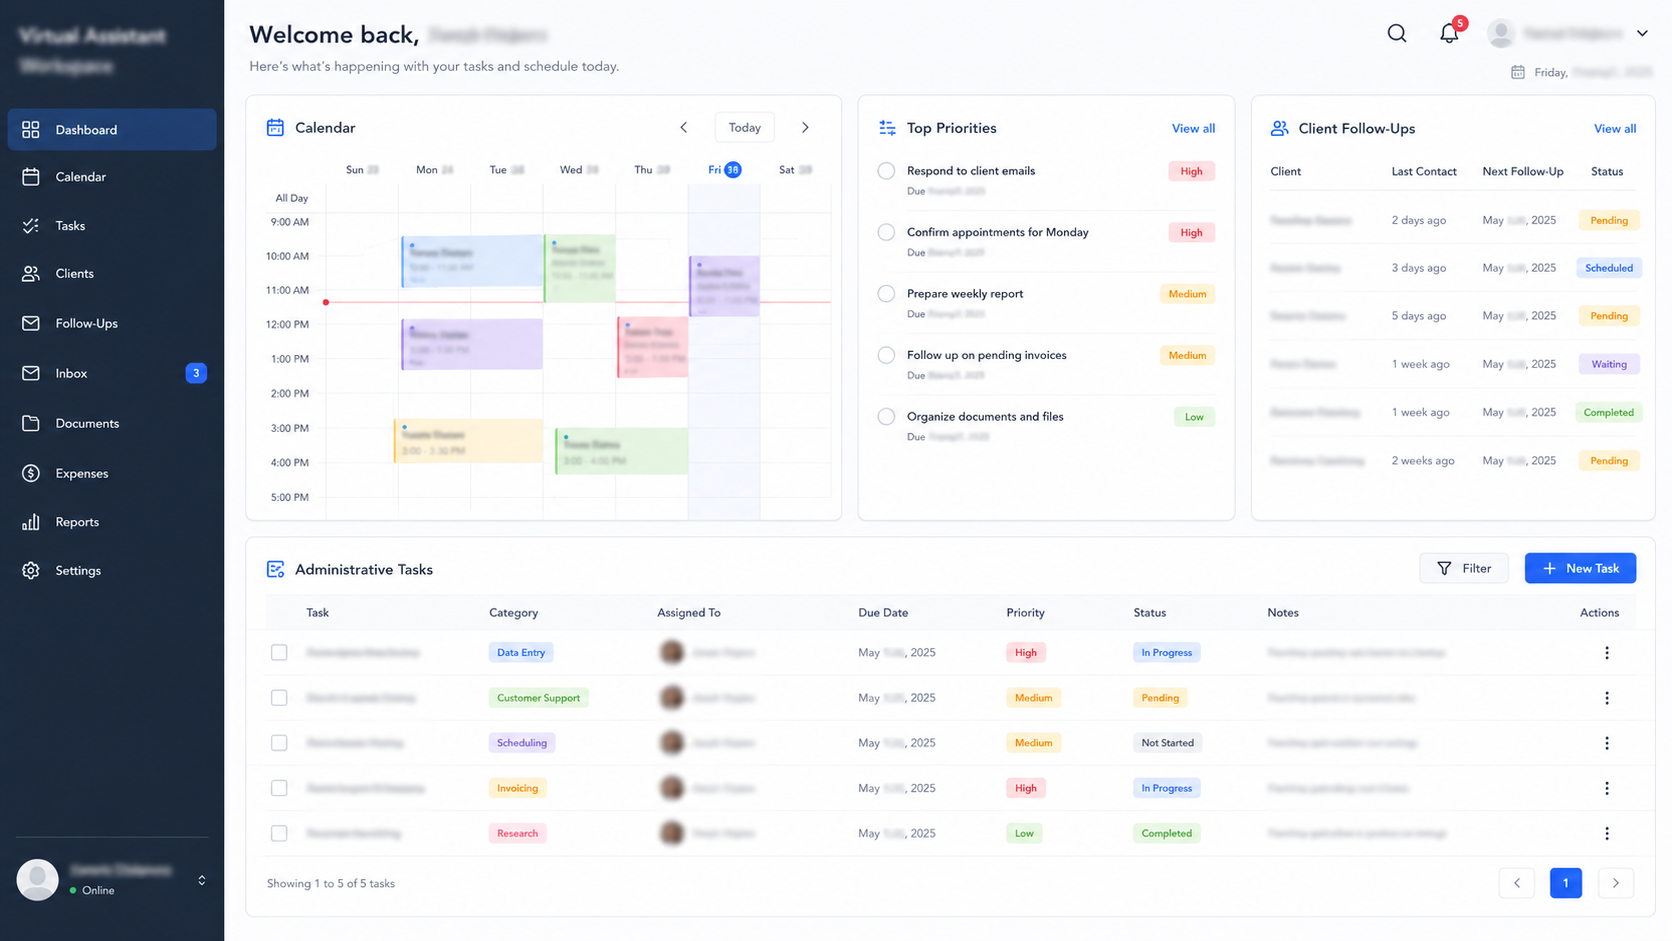Viewport: 1672px width, 941px height.
Task: Open Inbox with 3 unread badge
Action: [112, 373]
